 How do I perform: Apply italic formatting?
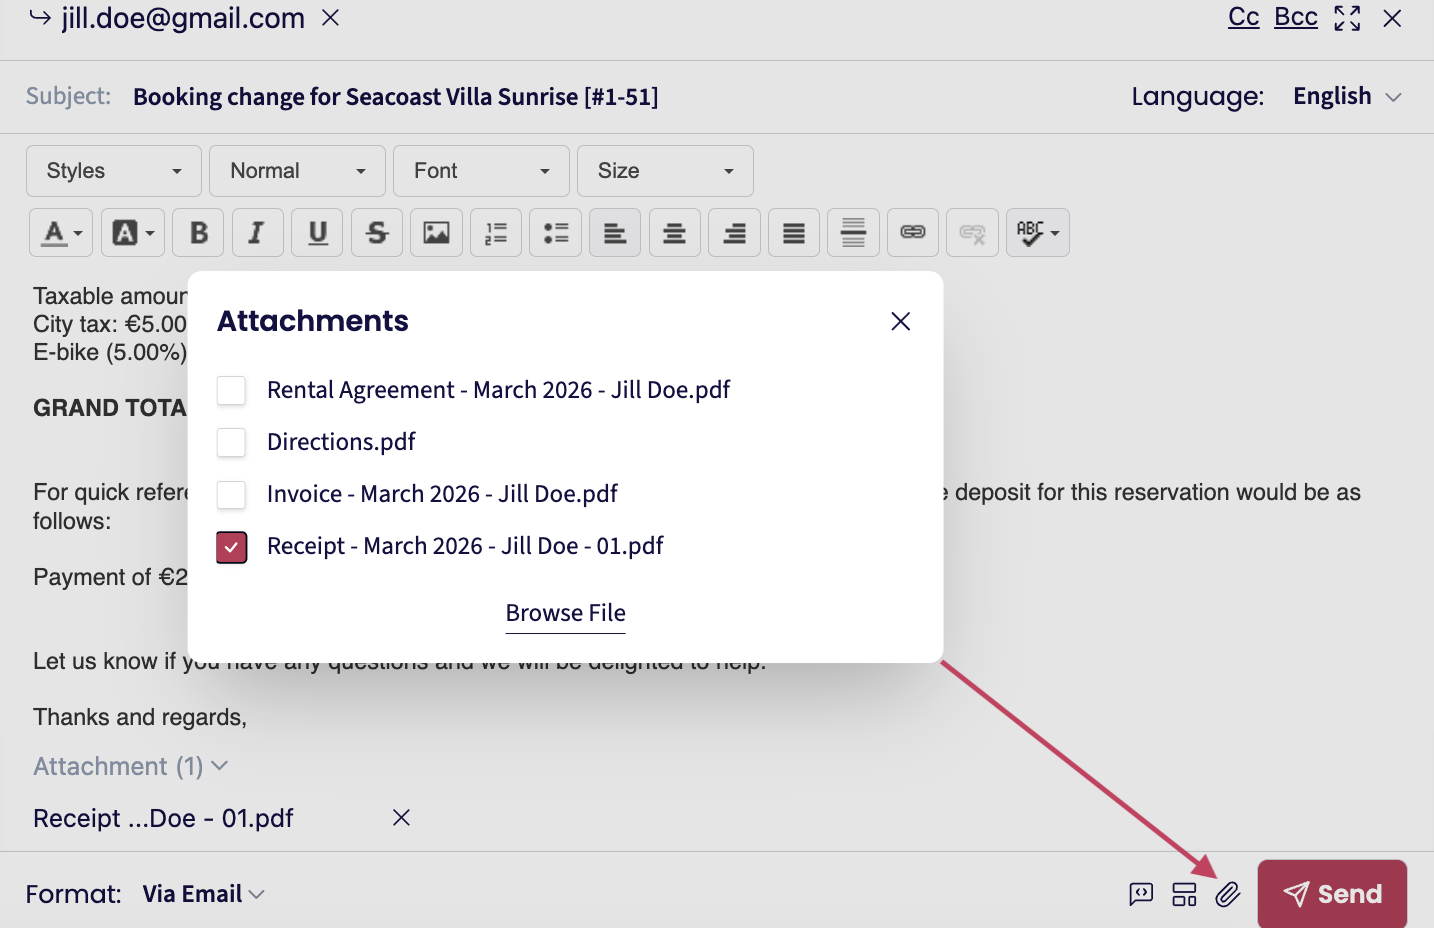(257, 233)
